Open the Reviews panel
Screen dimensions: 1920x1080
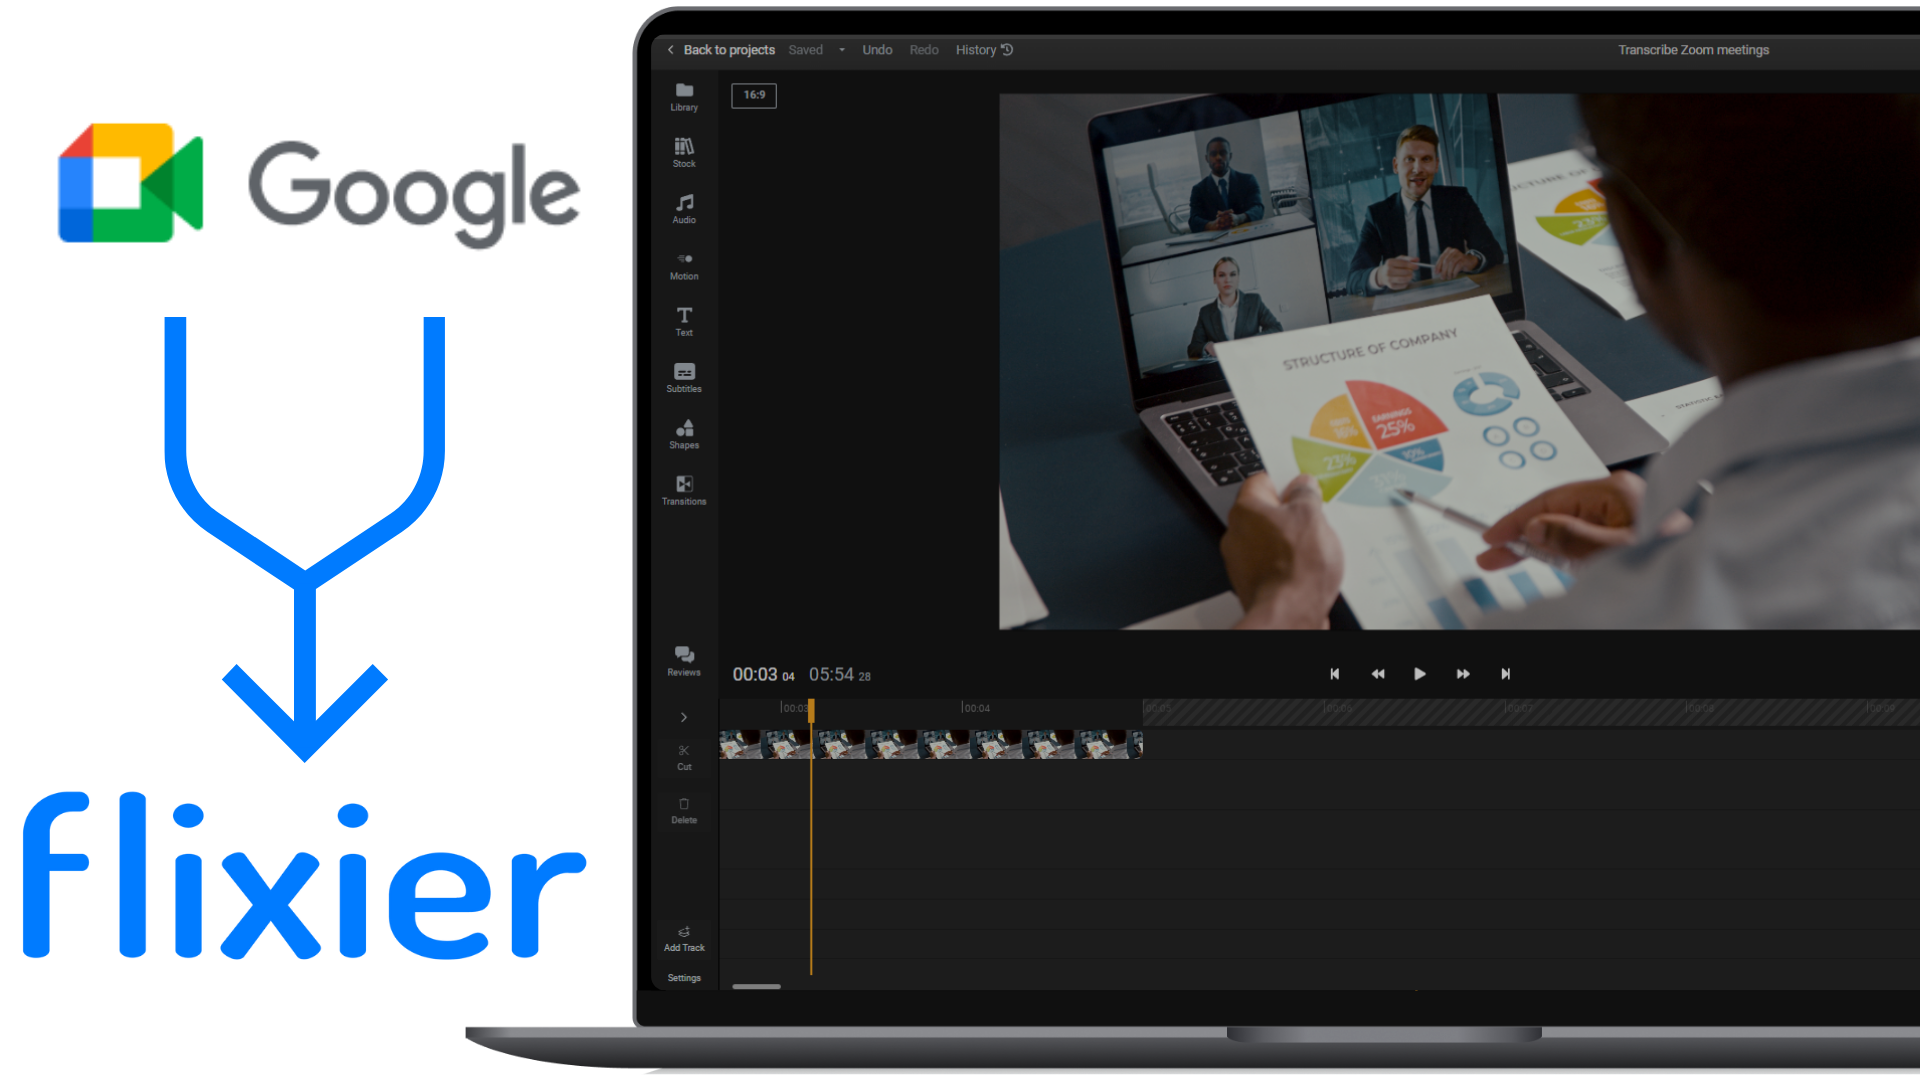pos(684,661)
